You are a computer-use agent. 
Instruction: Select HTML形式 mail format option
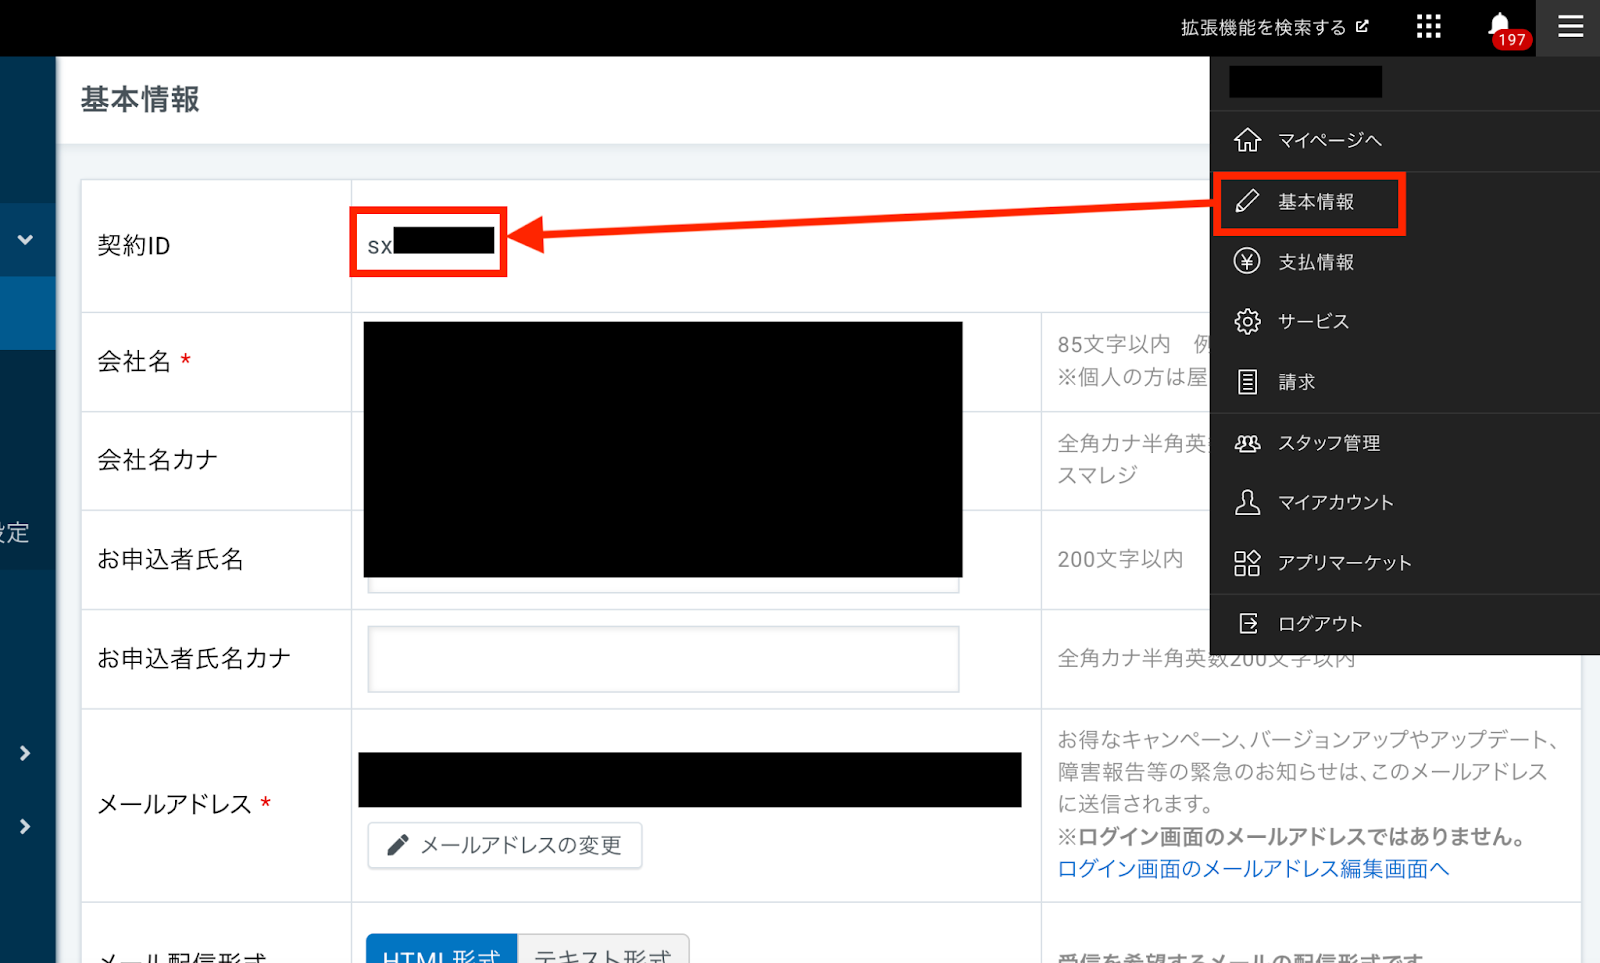442,949
